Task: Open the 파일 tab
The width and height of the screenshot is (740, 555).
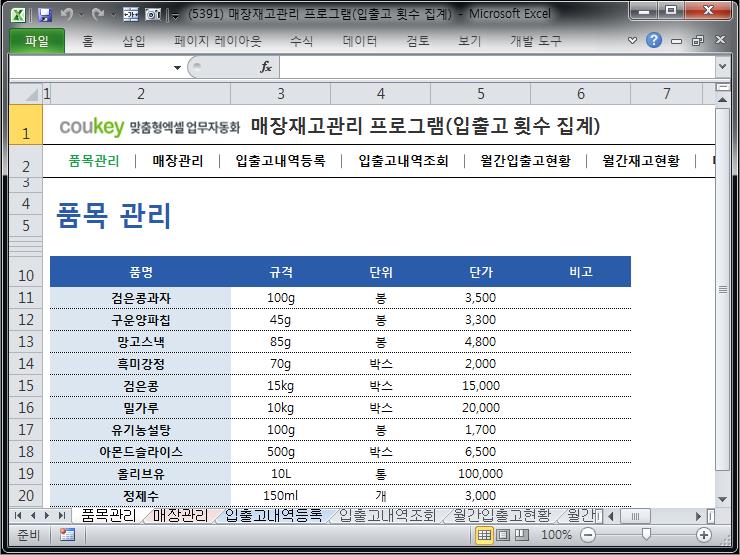Action: point(37,41)
